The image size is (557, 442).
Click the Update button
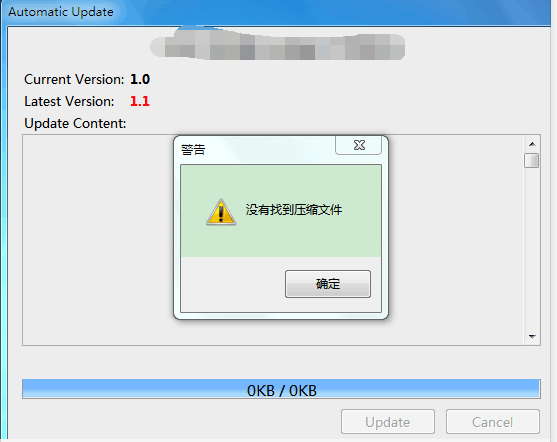388,422
